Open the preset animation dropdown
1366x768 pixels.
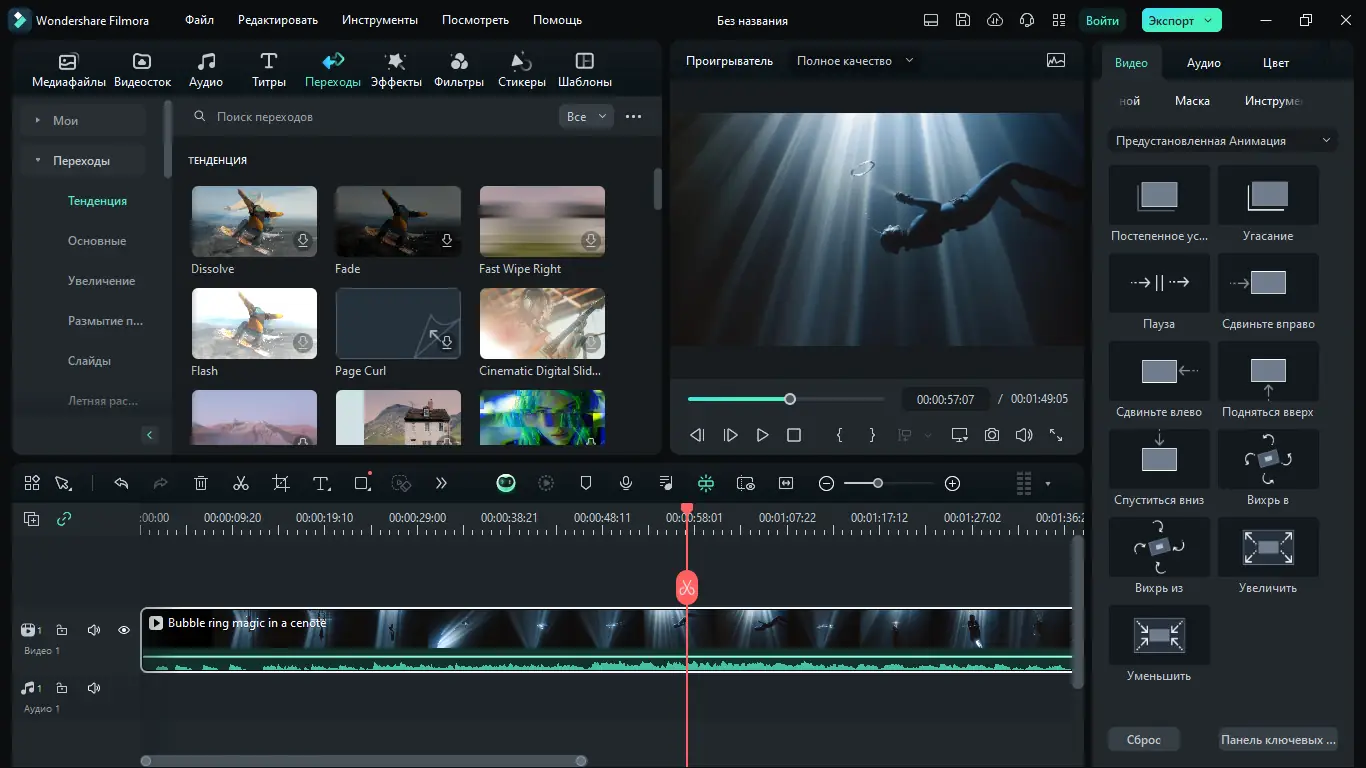tap(1222, 141)
